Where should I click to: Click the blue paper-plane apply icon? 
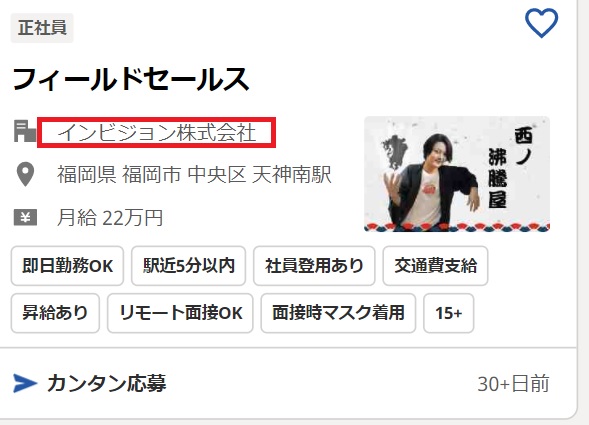[x=25, y=383]
